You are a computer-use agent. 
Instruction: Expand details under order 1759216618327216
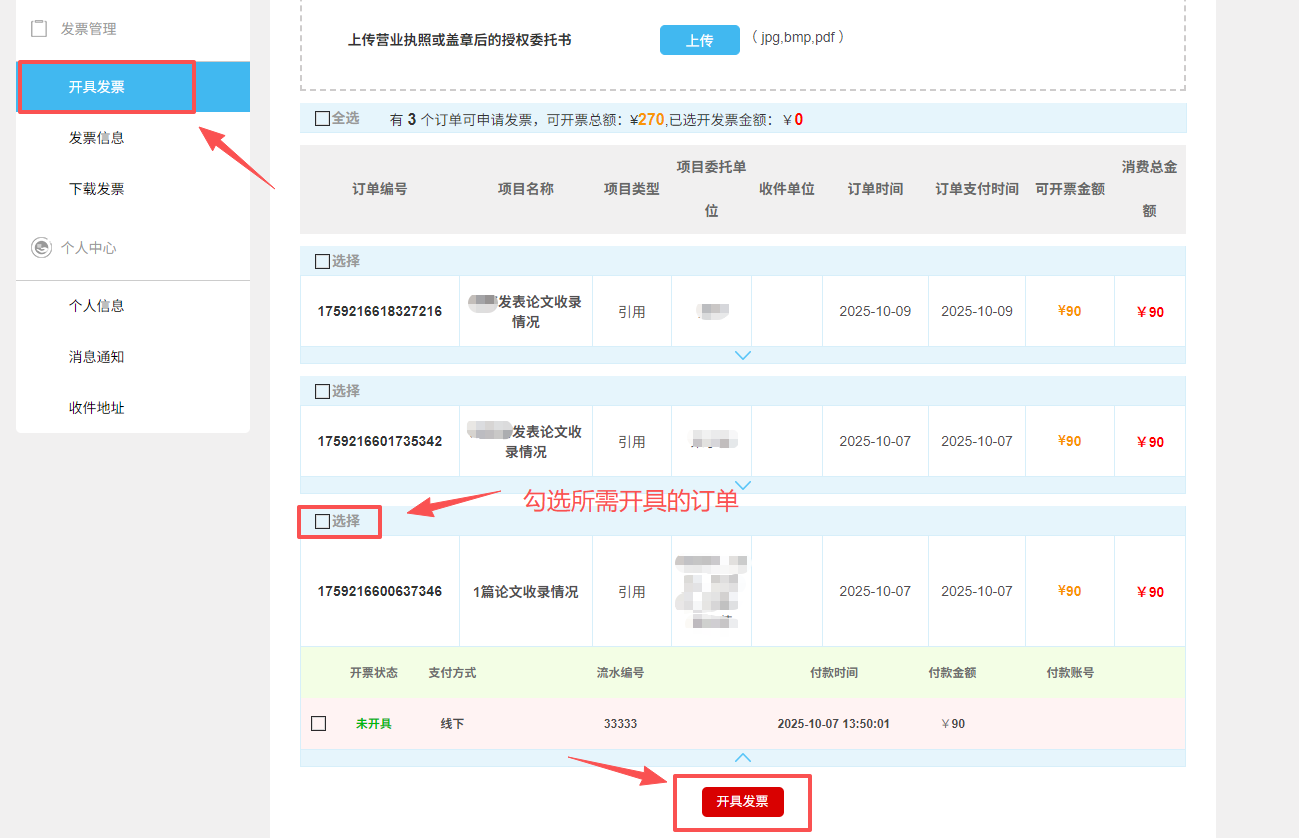pos(742,355)
